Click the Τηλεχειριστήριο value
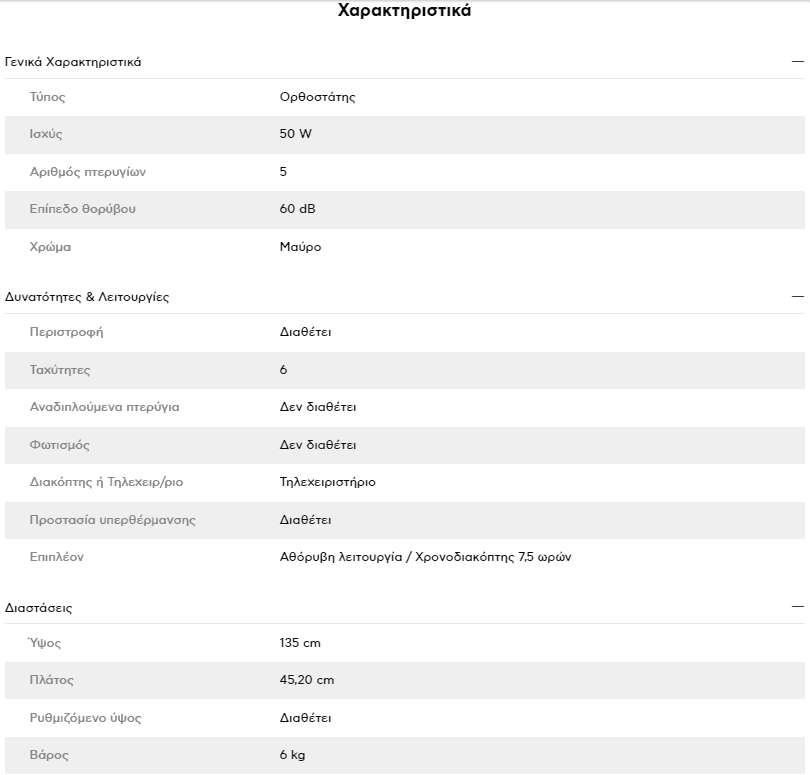 (x=328, y=482)
